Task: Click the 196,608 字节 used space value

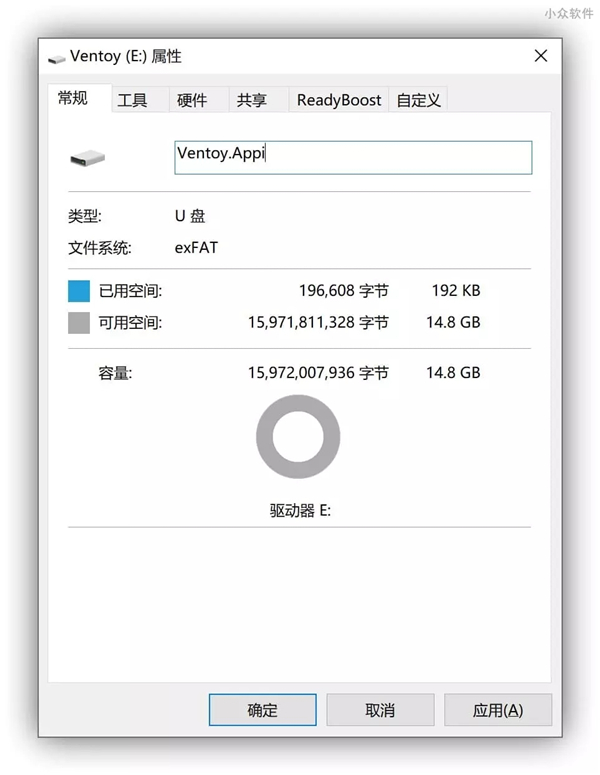Action: click(343, 291)
